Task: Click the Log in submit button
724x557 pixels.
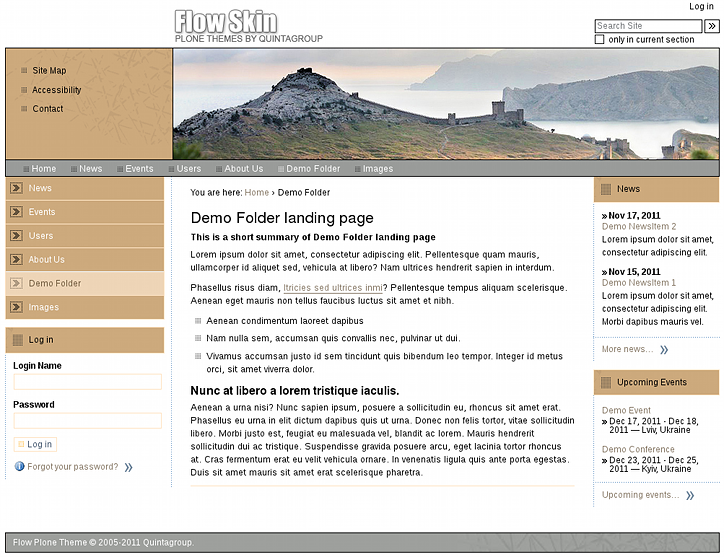Action: point(35,444)
